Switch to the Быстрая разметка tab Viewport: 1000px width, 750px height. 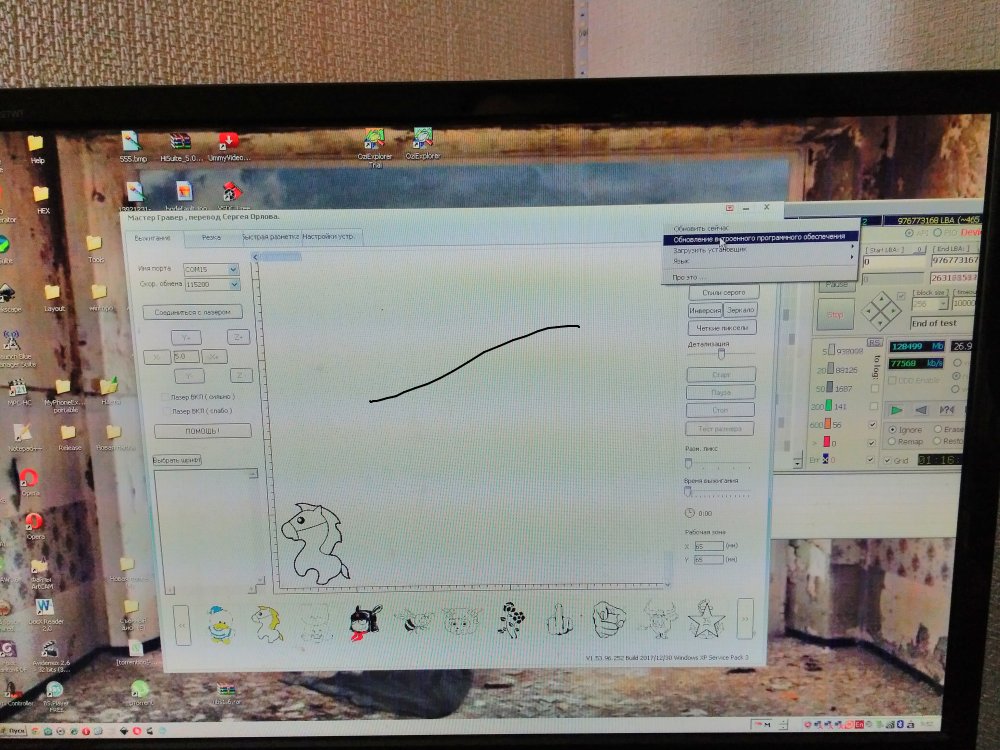(x=272, y=237)
